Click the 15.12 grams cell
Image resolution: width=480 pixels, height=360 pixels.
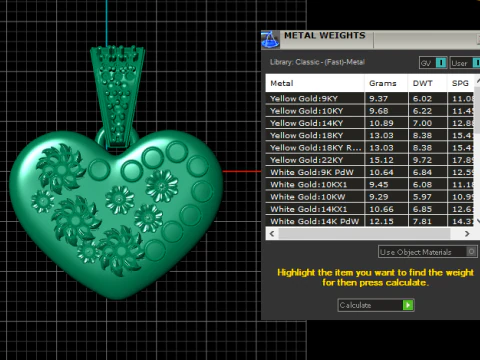(x=386, y=160)
